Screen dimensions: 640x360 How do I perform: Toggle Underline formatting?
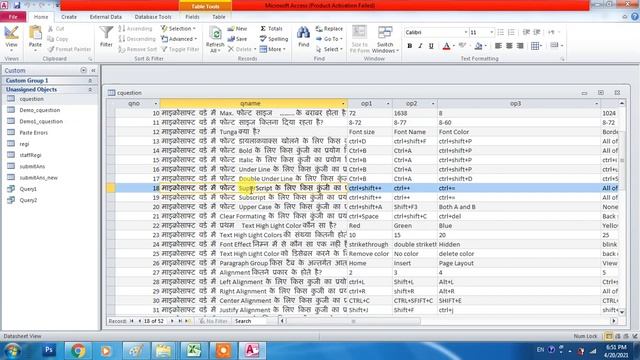431,46
